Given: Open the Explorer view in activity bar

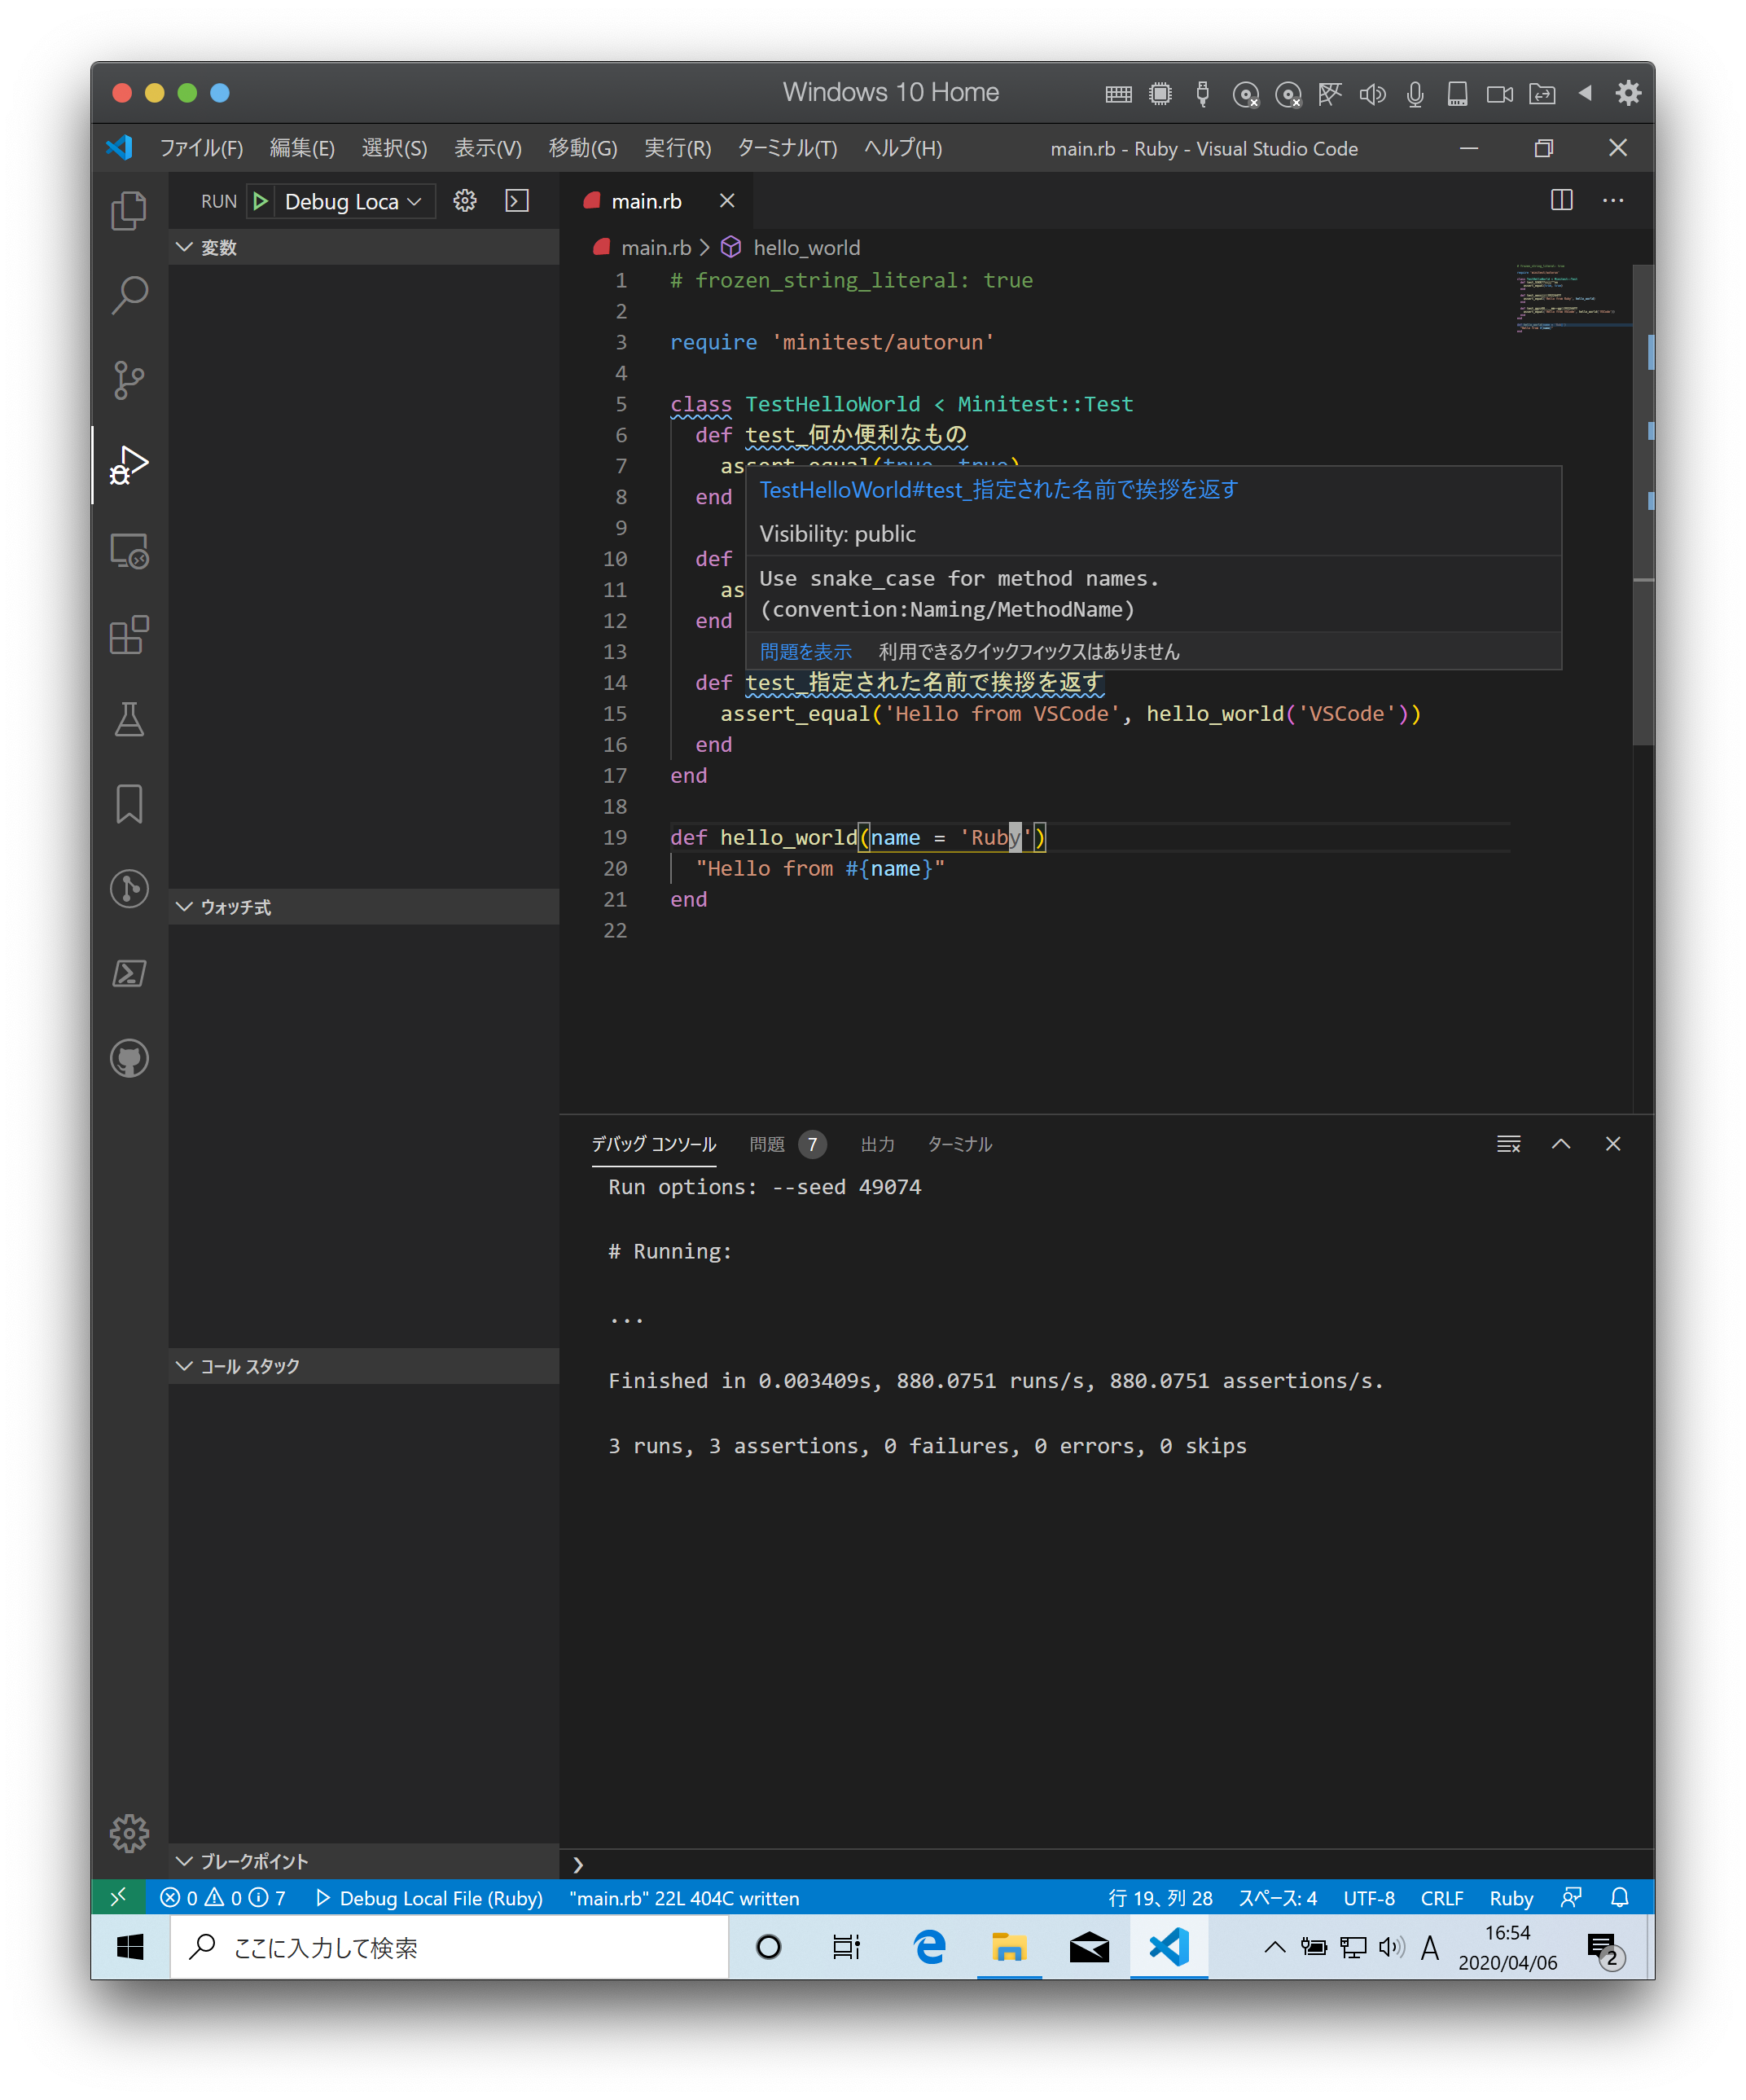Looking at the screenshot, I should tap(129, 210).
